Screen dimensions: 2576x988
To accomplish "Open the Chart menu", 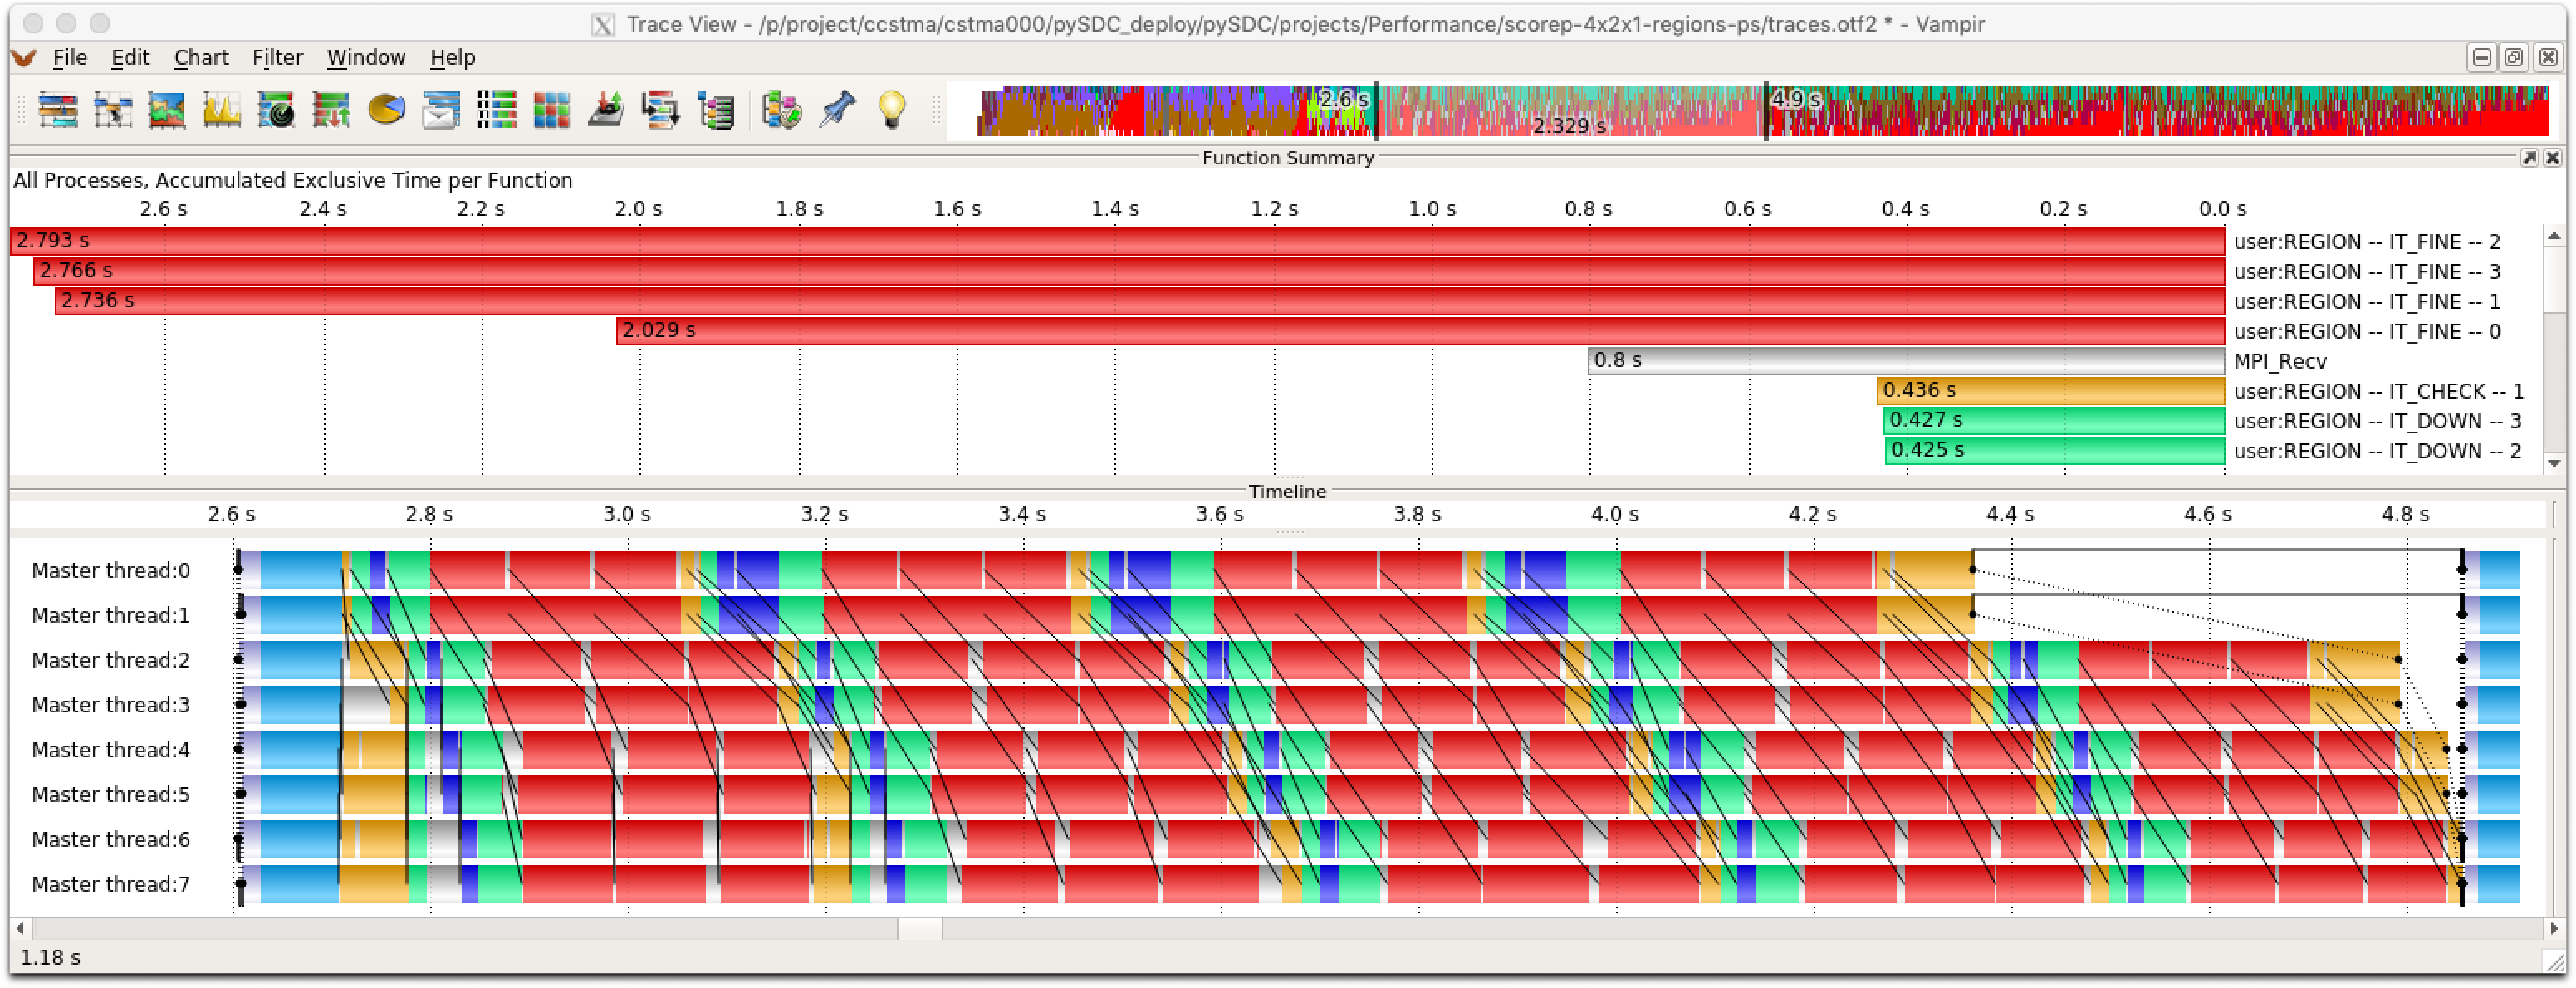I will coord(201,57).
